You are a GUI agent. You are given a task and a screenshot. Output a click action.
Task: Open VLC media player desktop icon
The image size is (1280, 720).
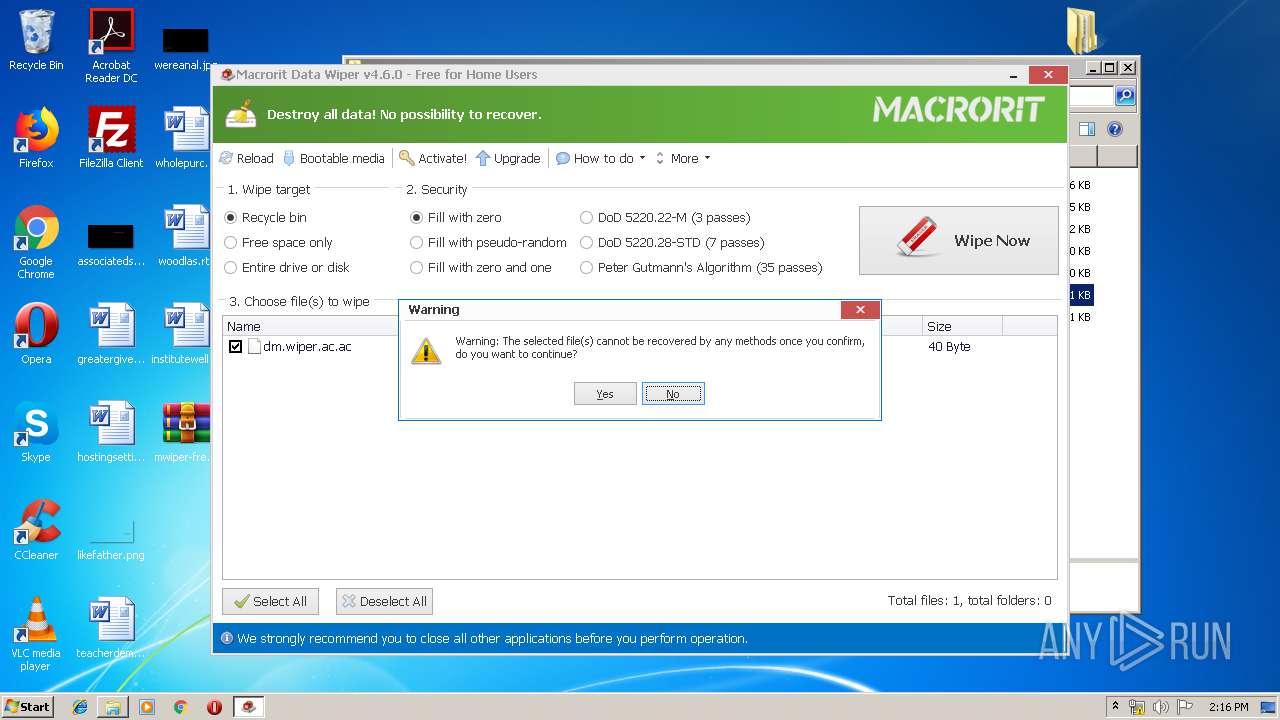pyautogui.click(x=36, y=634)
